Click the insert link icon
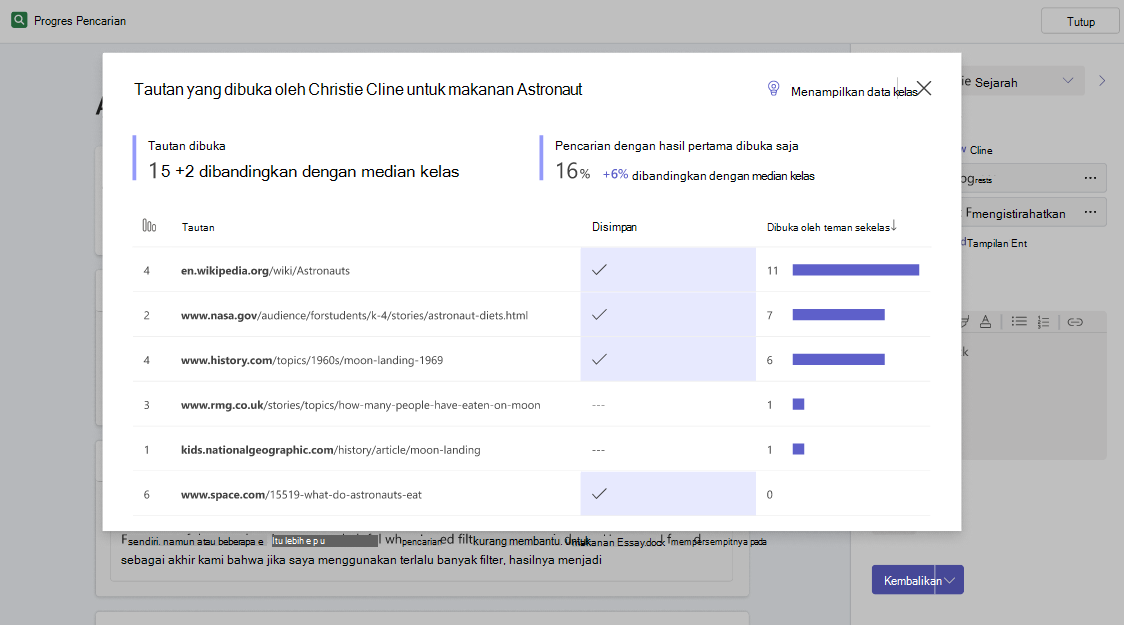 coord(1075,322)
